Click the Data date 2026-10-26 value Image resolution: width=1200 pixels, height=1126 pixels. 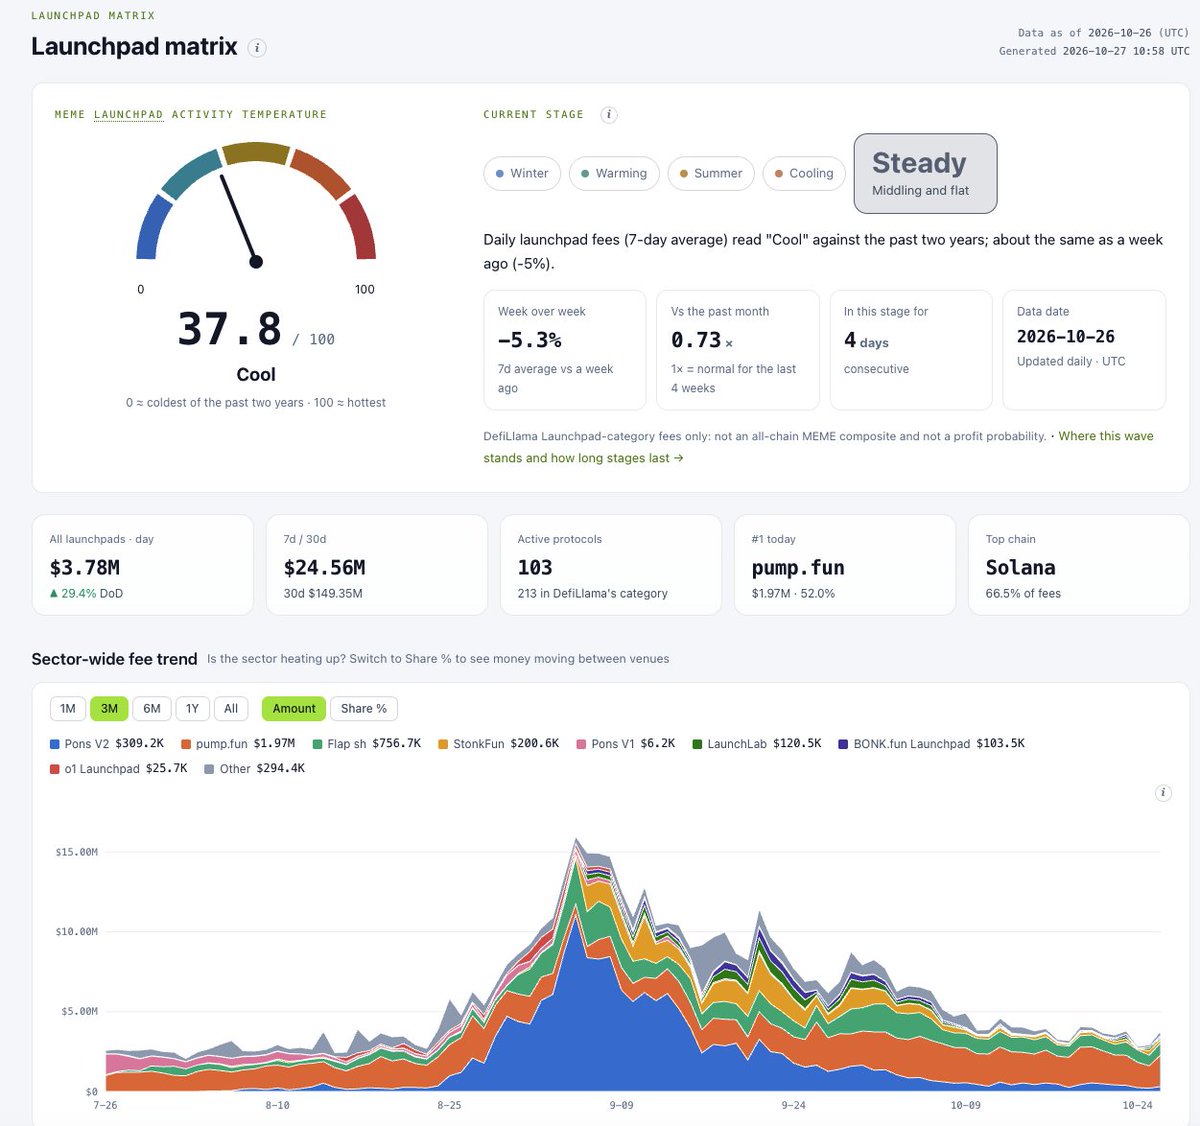[1066, 337]
